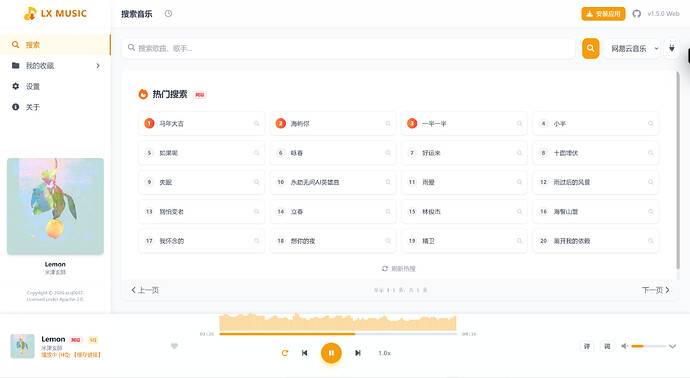The height and width of the screenshot is (378, 690).
Task: Click the hot search list vertical scrollbar
Action: point(678,170)
